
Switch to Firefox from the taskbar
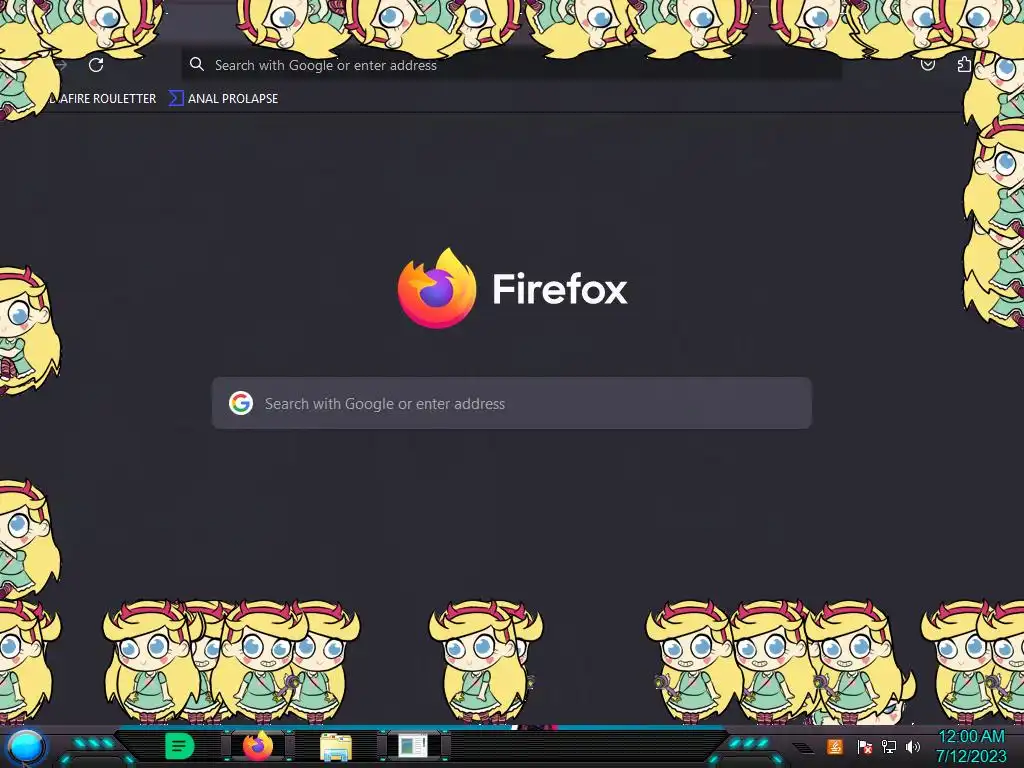258,746
